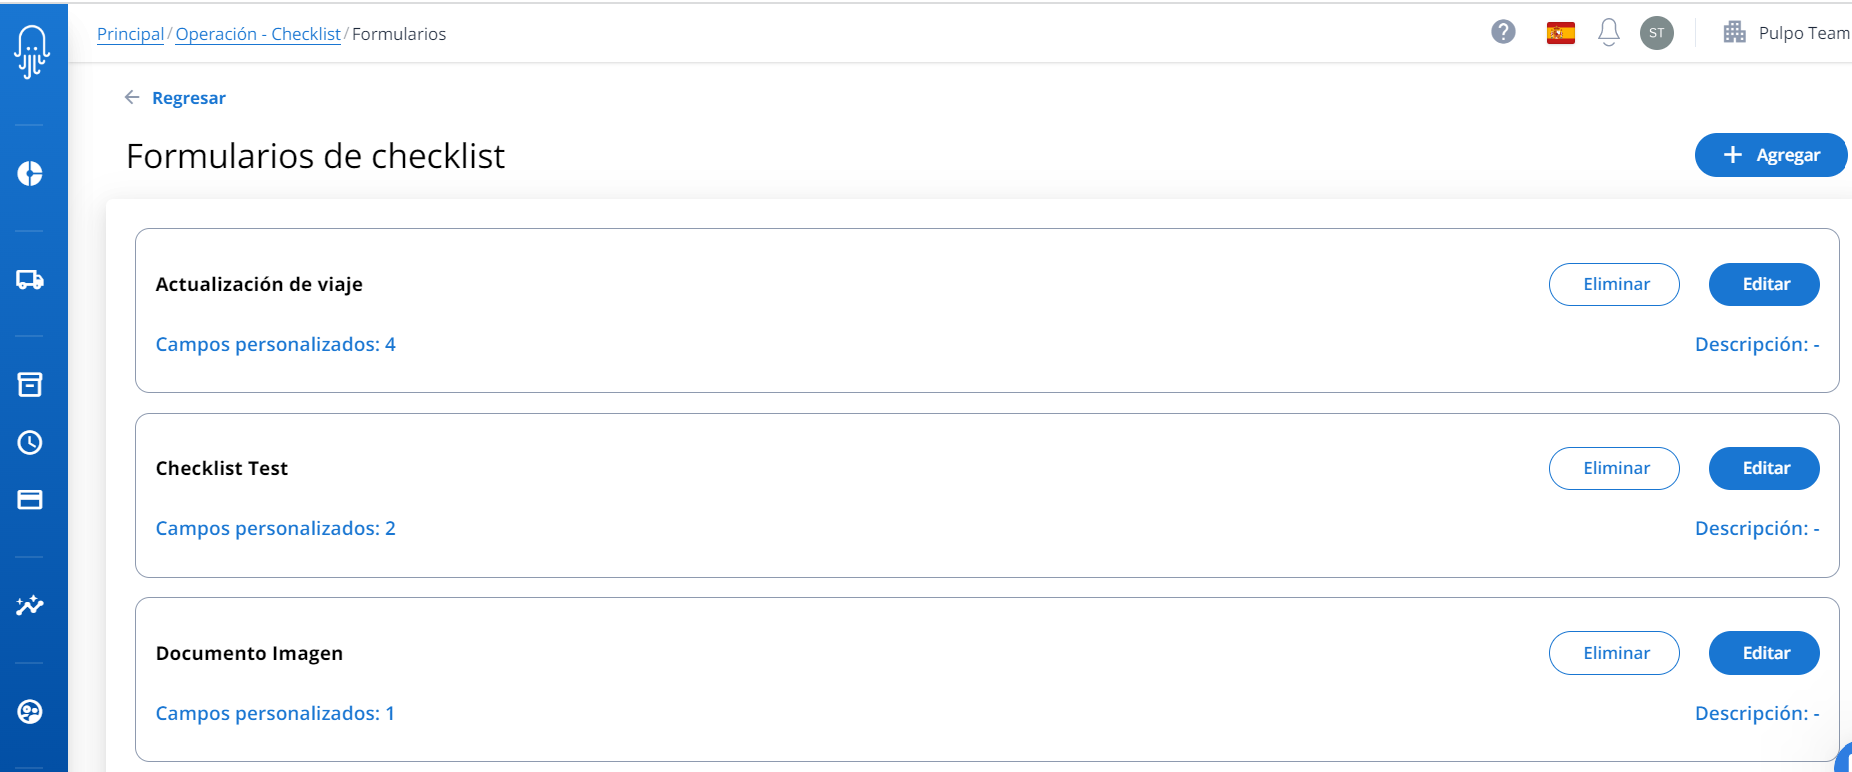Open the archive box sidebar icon
The height and width of the screenshot is (772, 1852).
click(30, 385)
